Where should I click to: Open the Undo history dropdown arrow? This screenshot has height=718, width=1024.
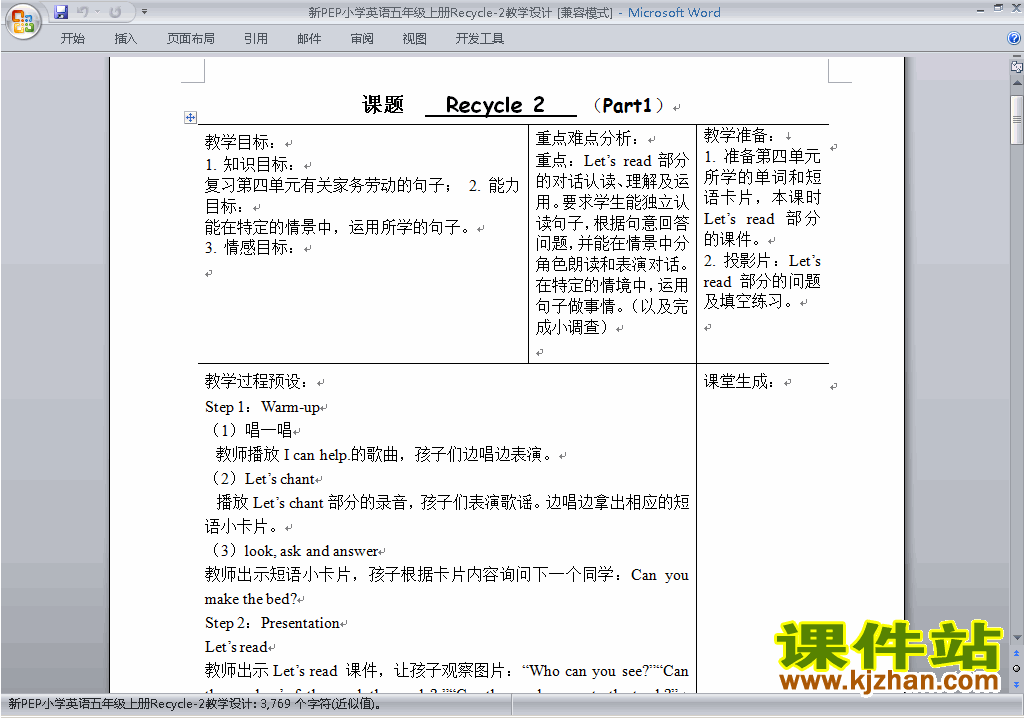(x=97, y=12)
